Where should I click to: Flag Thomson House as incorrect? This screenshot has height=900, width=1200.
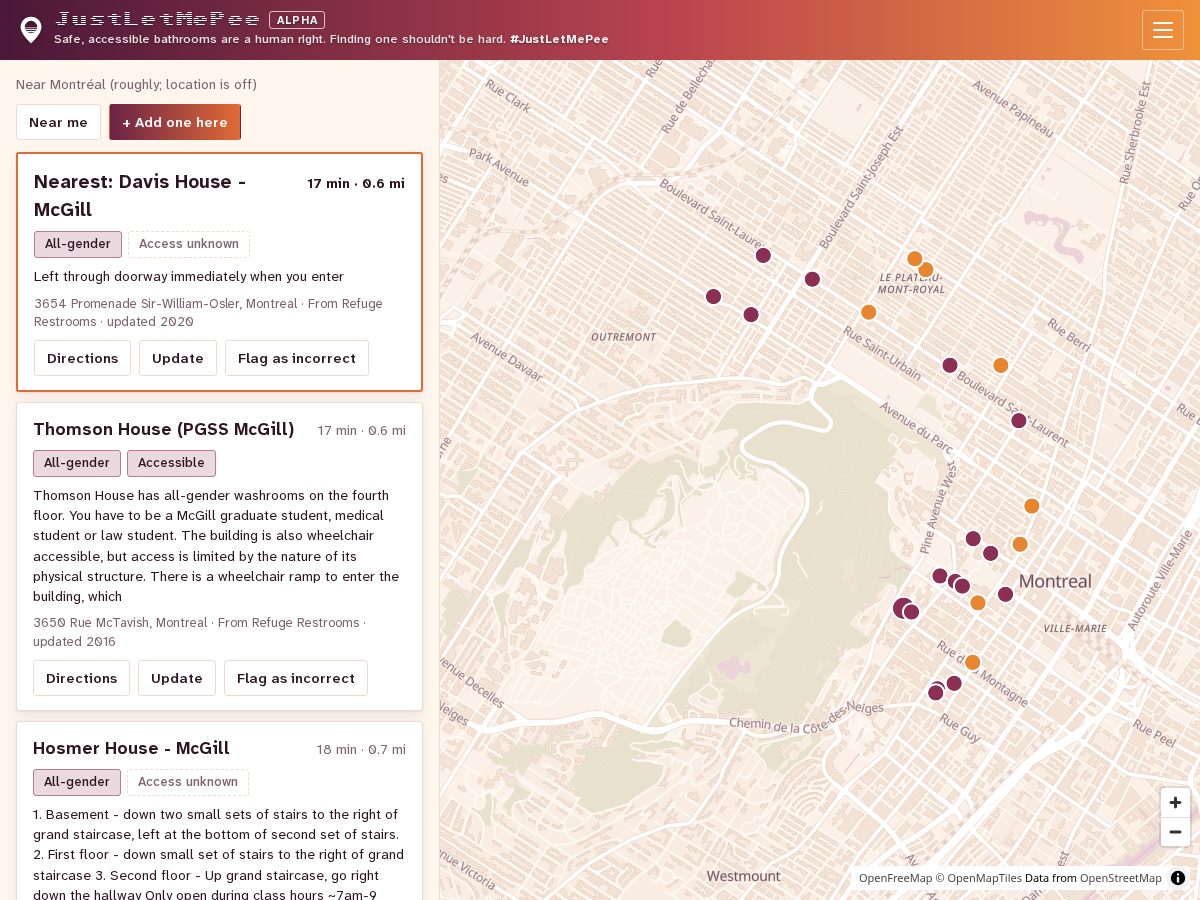(296, 678)
